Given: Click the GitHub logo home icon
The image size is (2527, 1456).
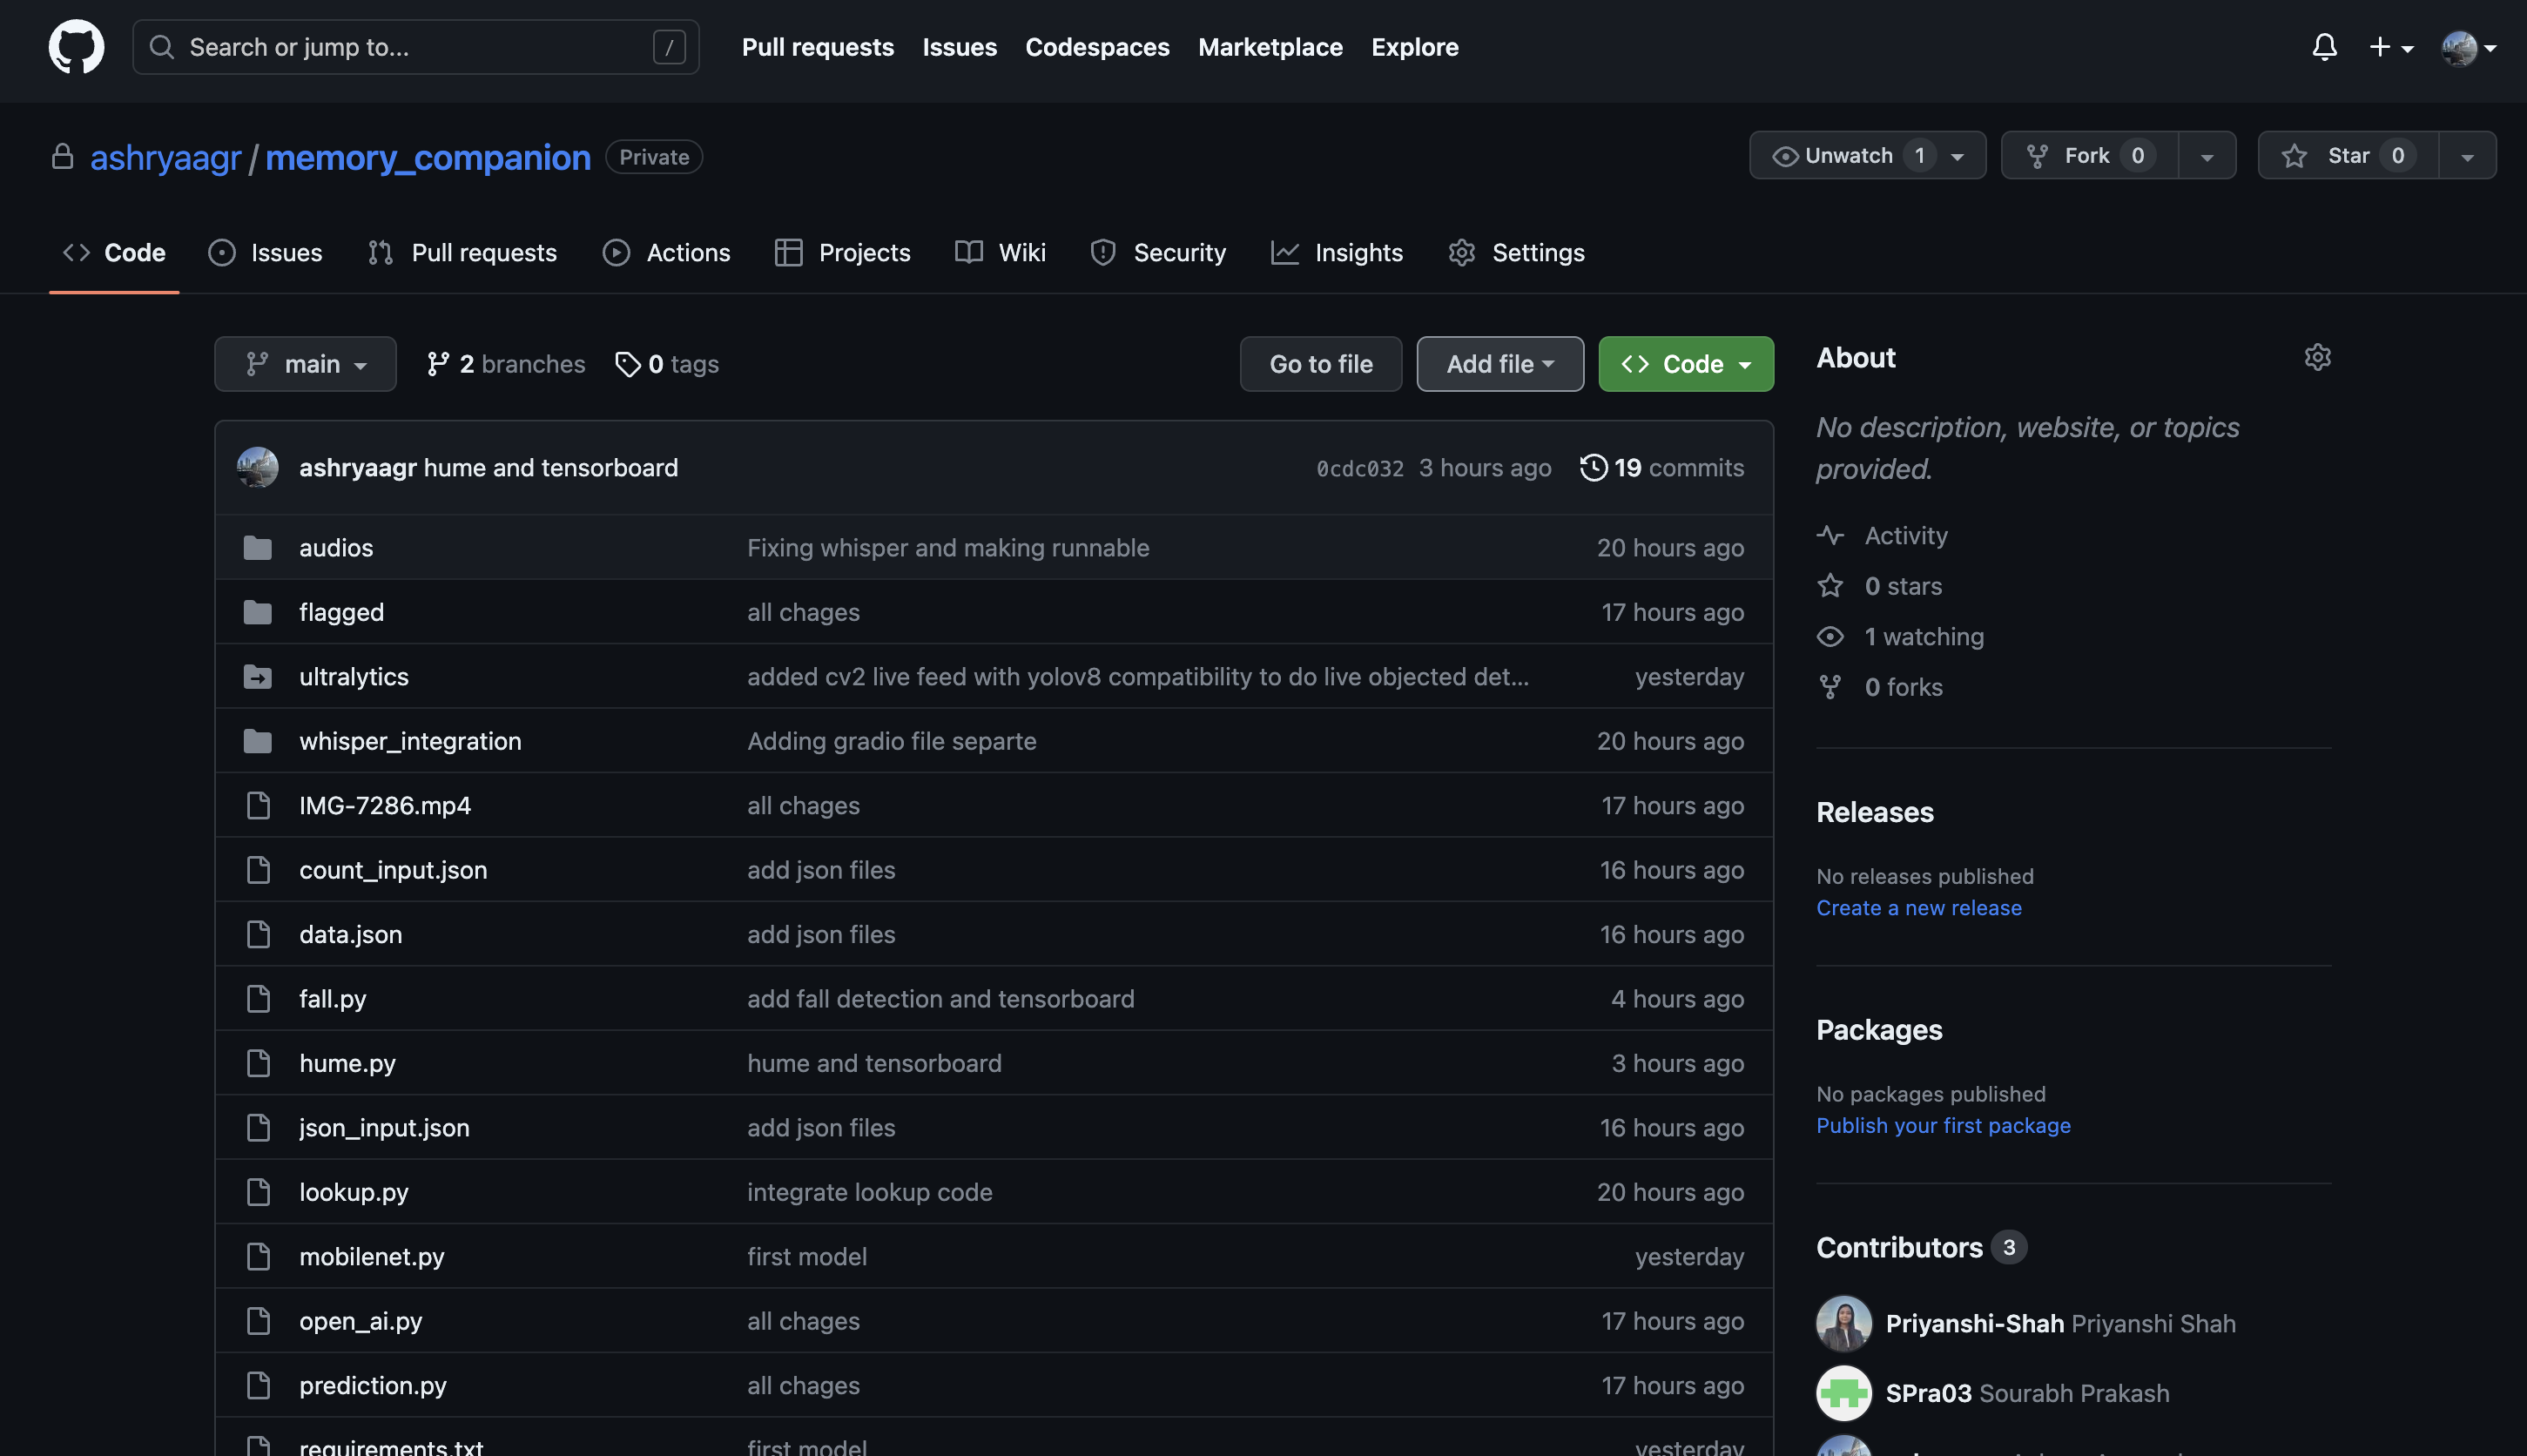Looking at the screenshot, I should coord(76,47).
